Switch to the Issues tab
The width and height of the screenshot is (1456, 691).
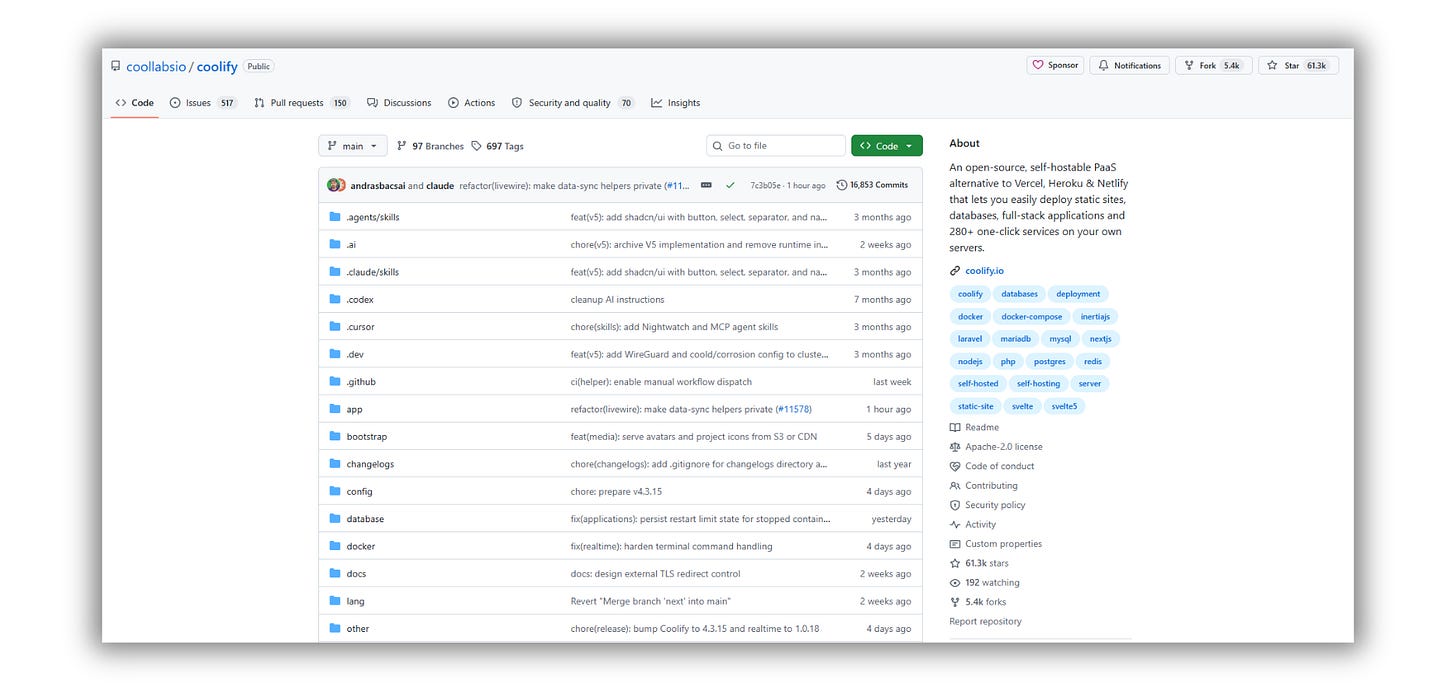click(203, 103)
